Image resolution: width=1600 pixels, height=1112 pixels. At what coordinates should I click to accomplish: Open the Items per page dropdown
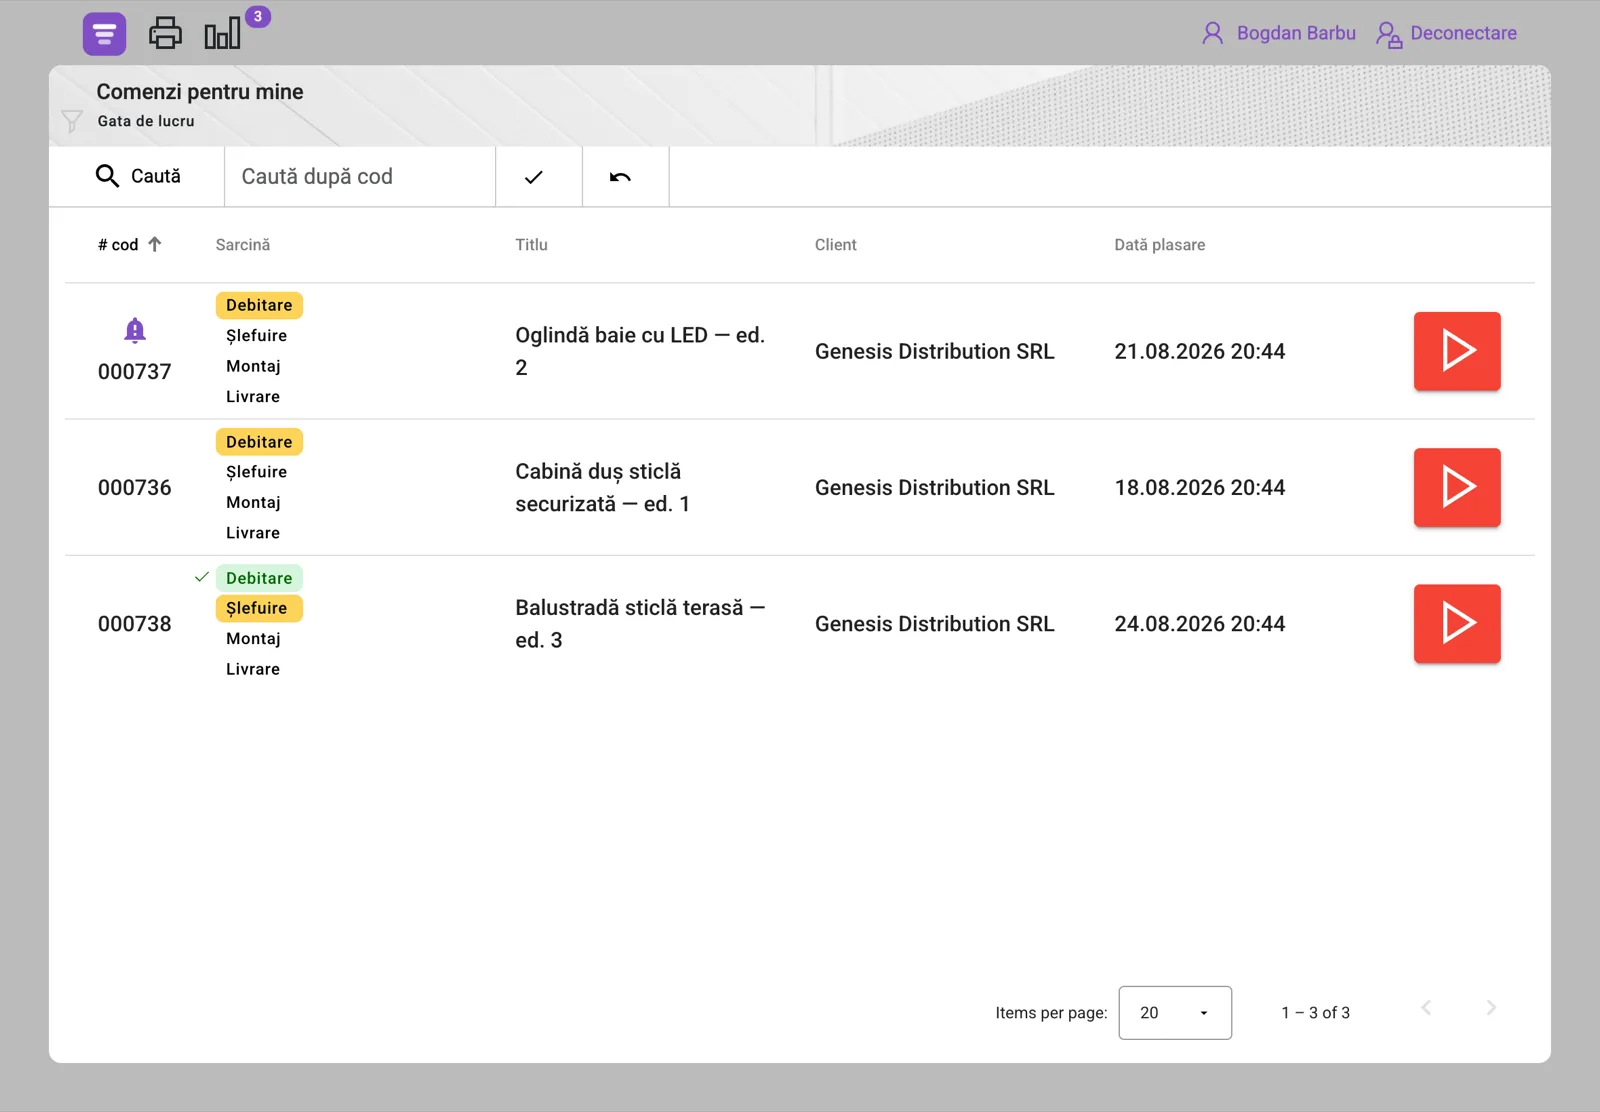(1175, 1013)
